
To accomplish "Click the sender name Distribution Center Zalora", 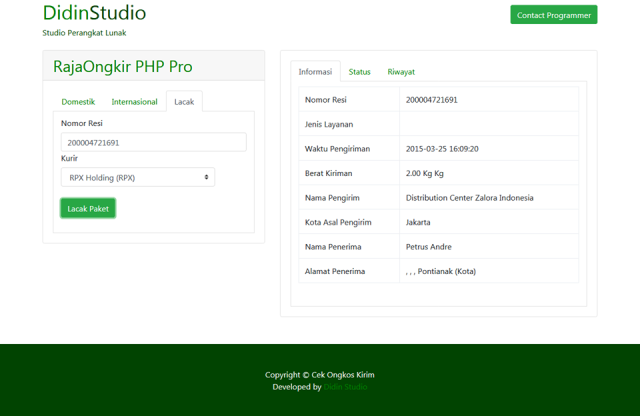I will point(469,198).
